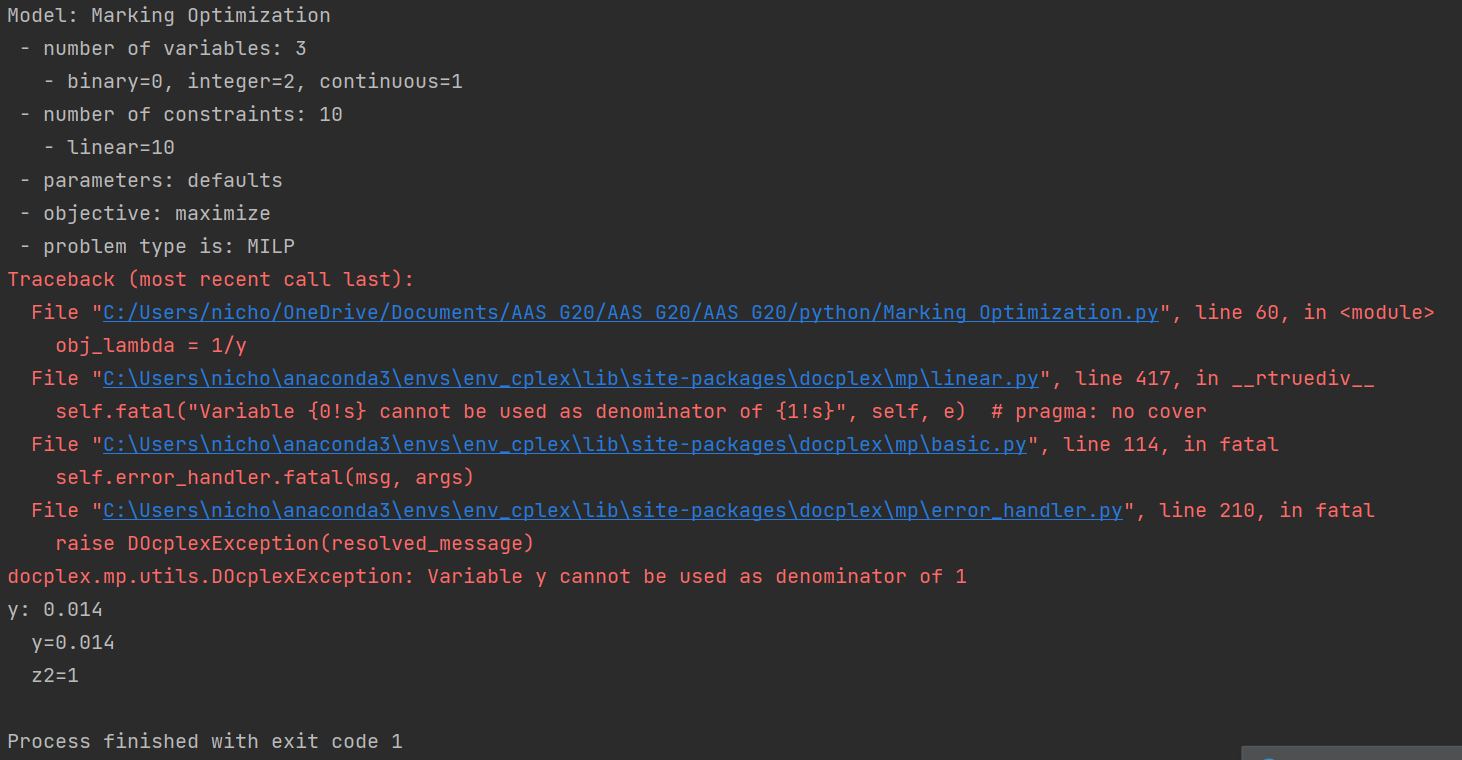Screen dimensions: 1462x760
Task: Click the 'raise DOcplexException(resolved_message)' line
Action: [294, 544]
